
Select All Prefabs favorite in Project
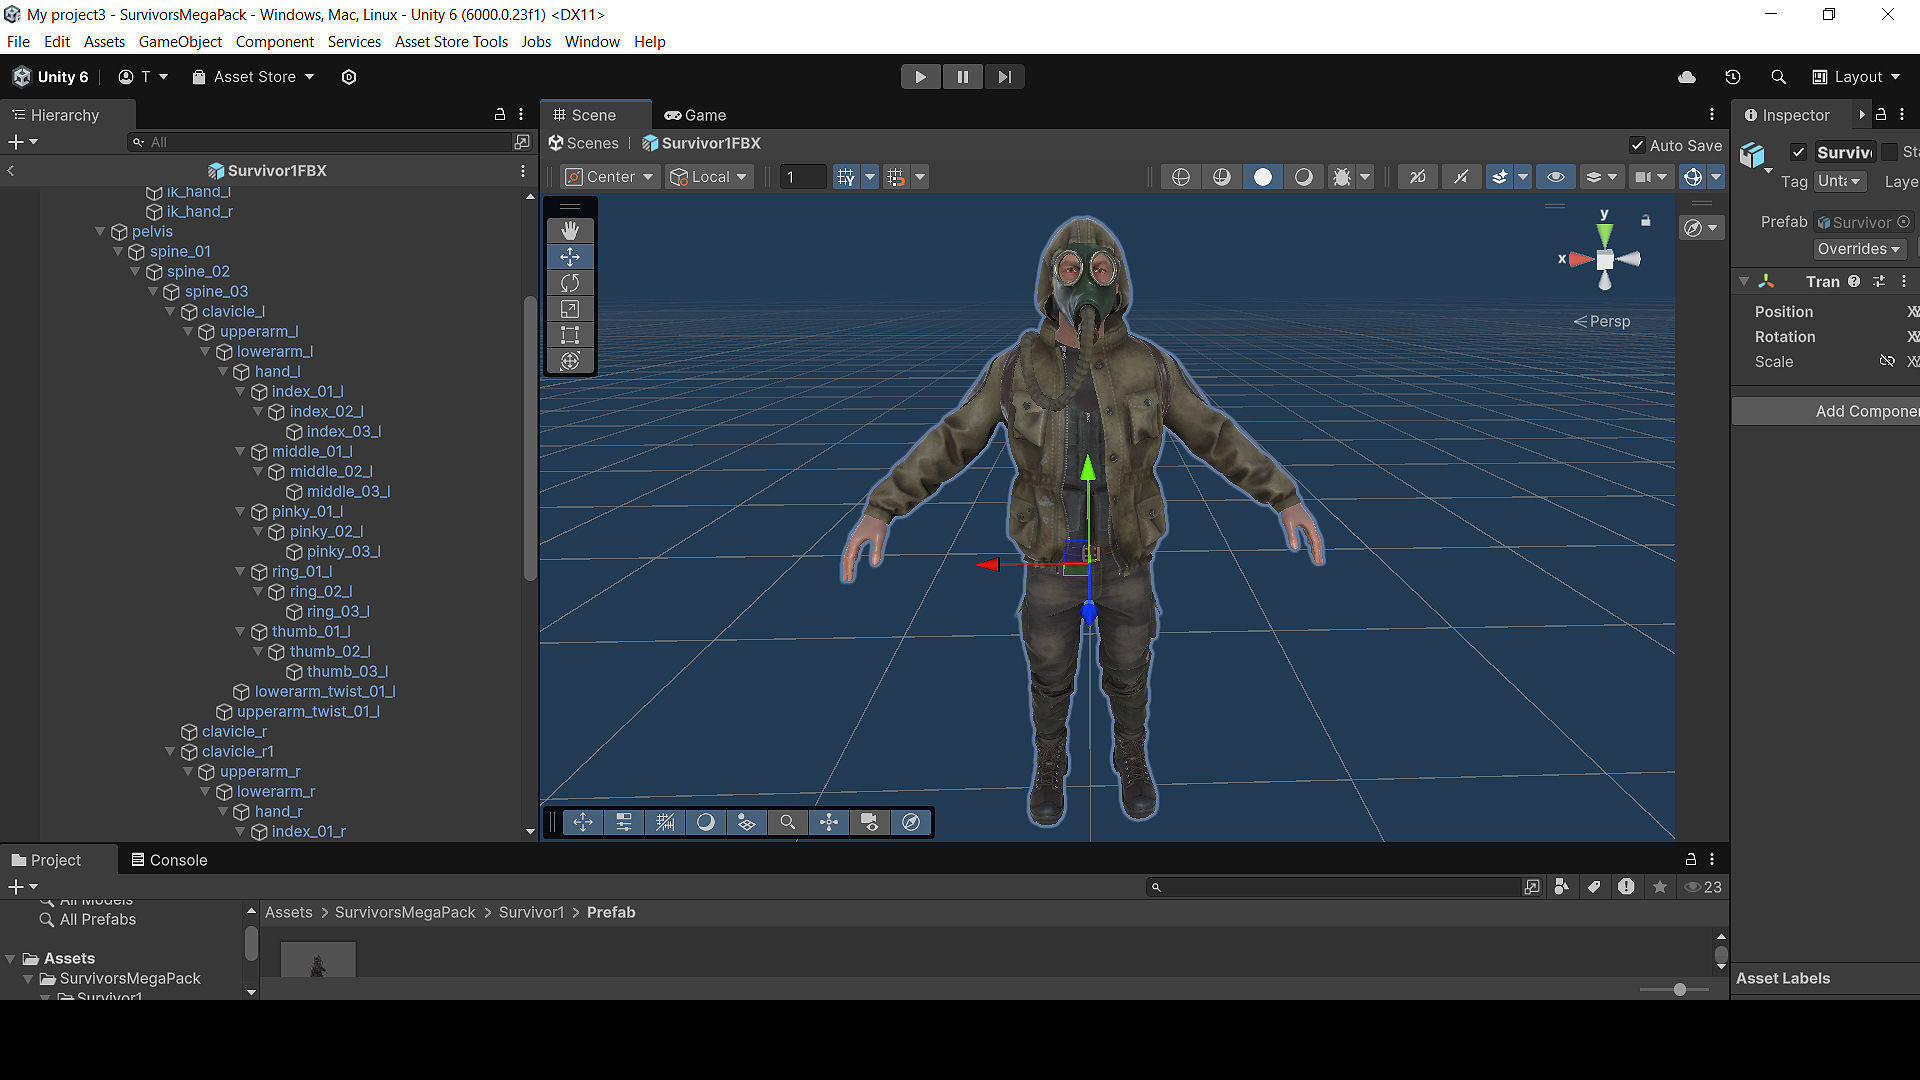pos(97,919)
